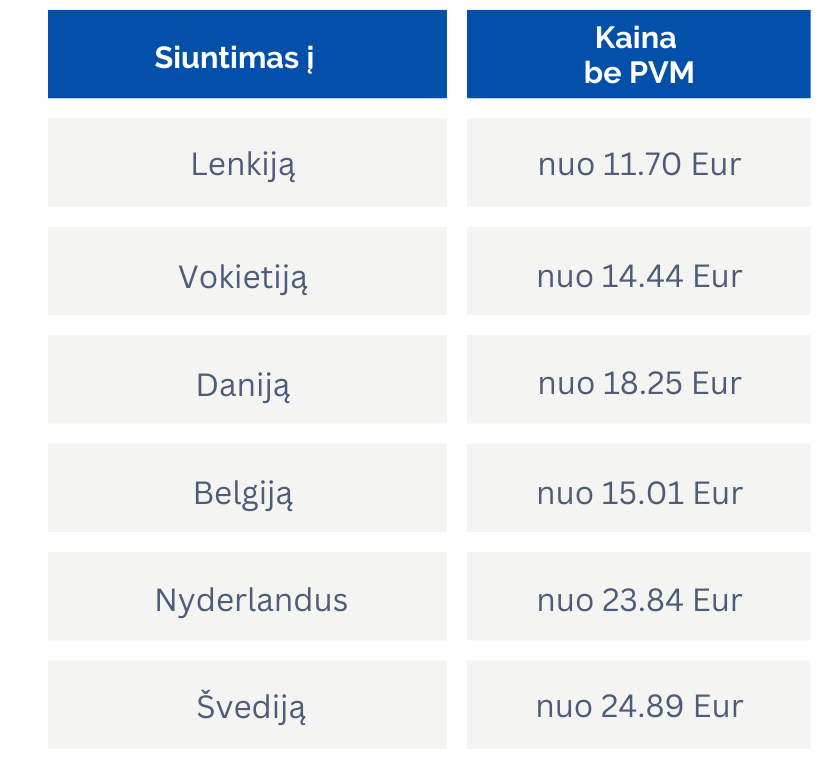This screenshot has width=829, height=758.
Task: Click the 'nuo 14.44 Eur' price cell
Action: [x=639, y=271]
